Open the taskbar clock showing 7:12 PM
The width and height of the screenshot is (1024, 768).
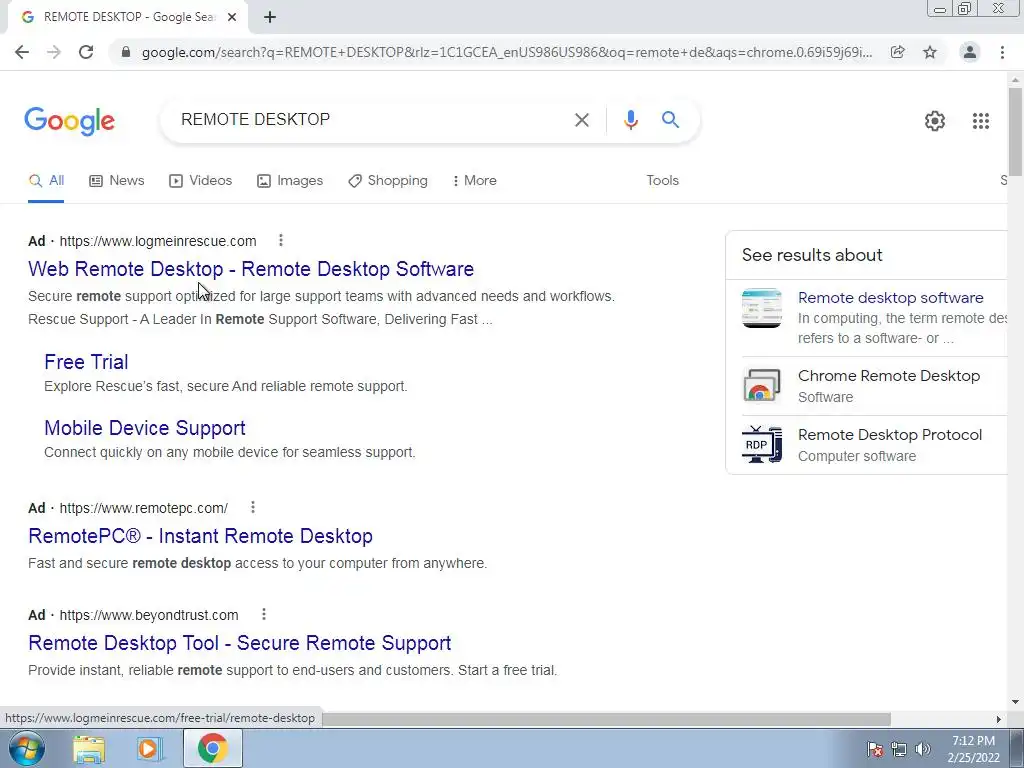click(x=973, y=749)
